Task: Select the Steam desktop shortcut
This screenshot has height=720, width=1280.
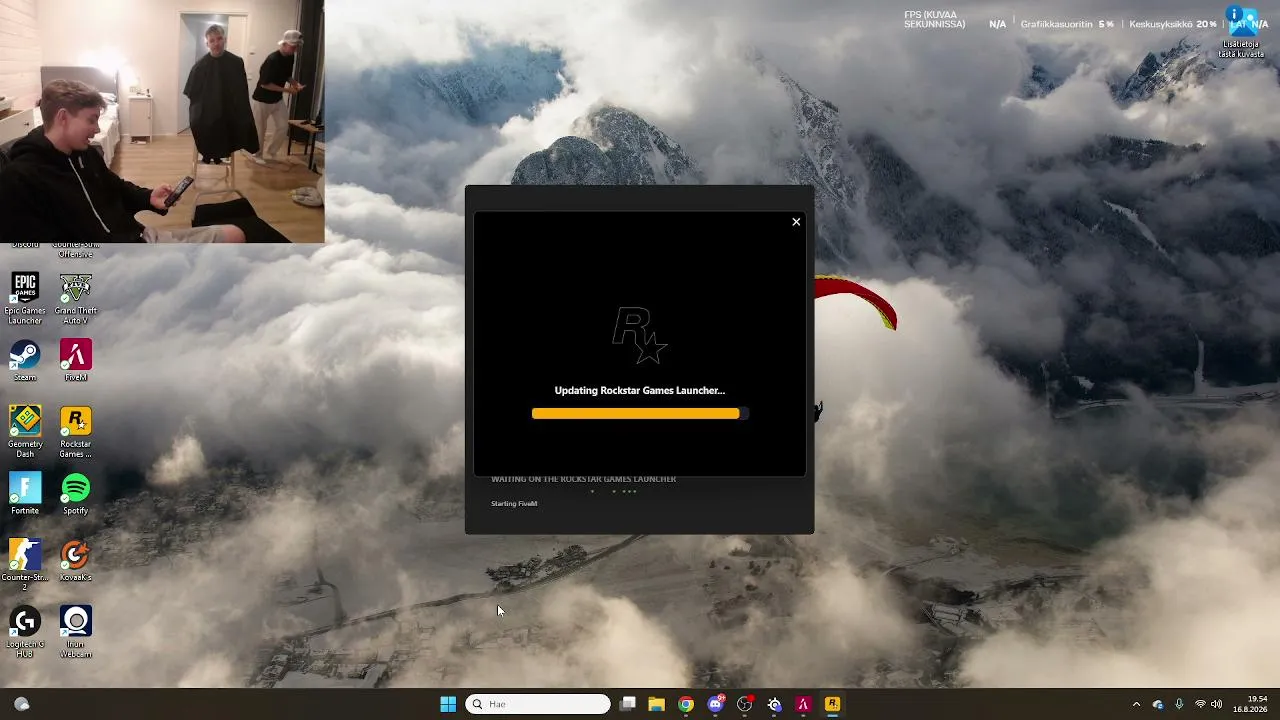Action: (25, 361)
